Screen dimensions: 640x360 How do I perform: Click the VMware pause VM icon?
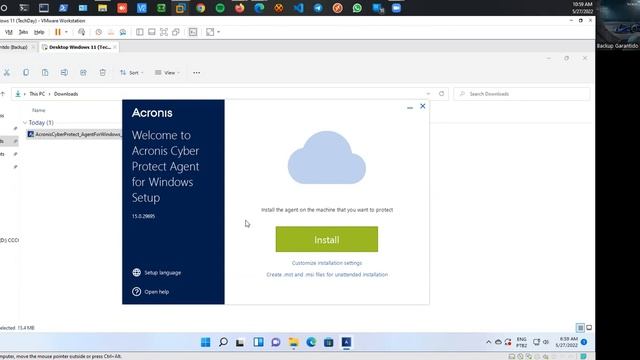(x=58, y=32)
